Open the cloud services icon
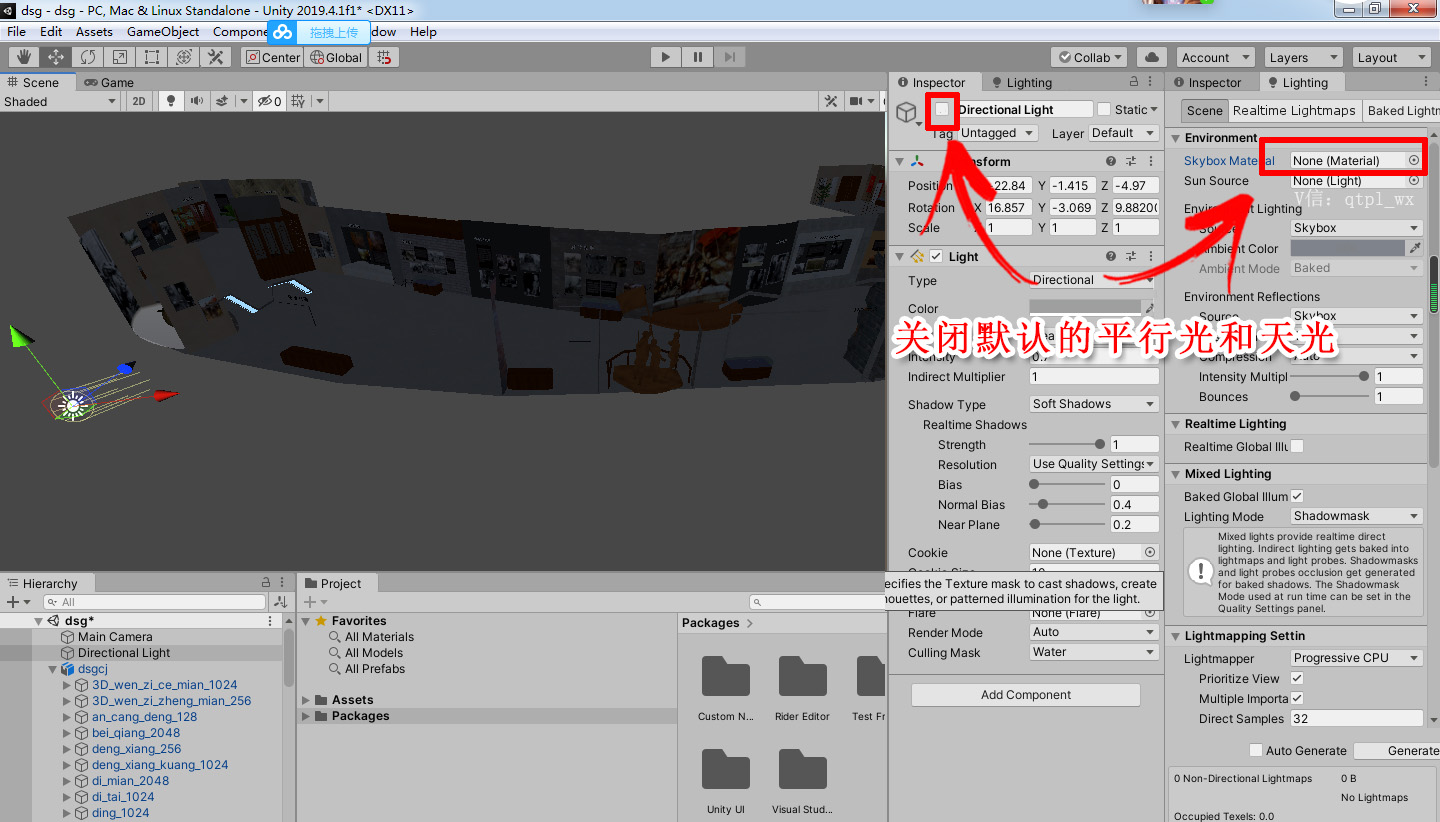 (x=1152, y=57)
